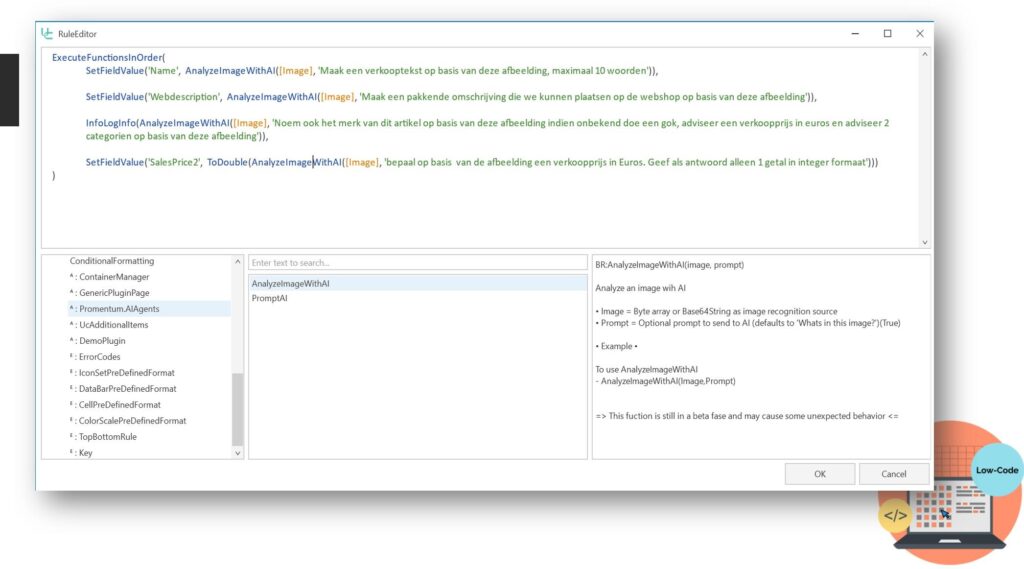Screen dimensions: 1024x569
Task: Maximize the RuleEditor window
Action: [x=887, y=33]
